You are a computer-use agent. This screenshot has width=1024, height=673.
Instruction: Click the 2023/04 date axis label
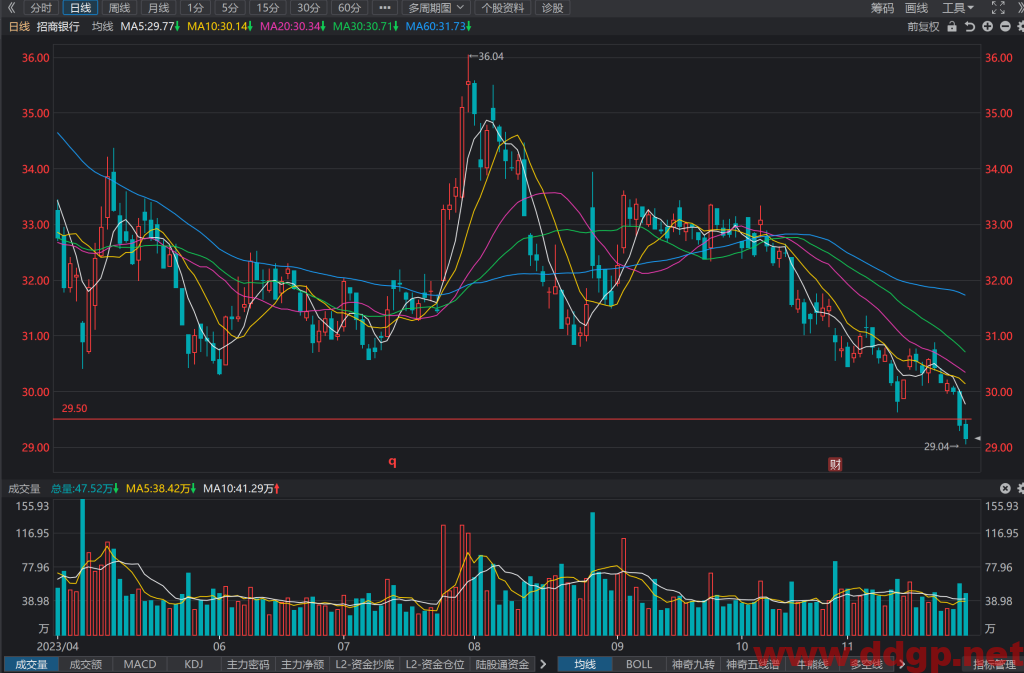point(57,646)
